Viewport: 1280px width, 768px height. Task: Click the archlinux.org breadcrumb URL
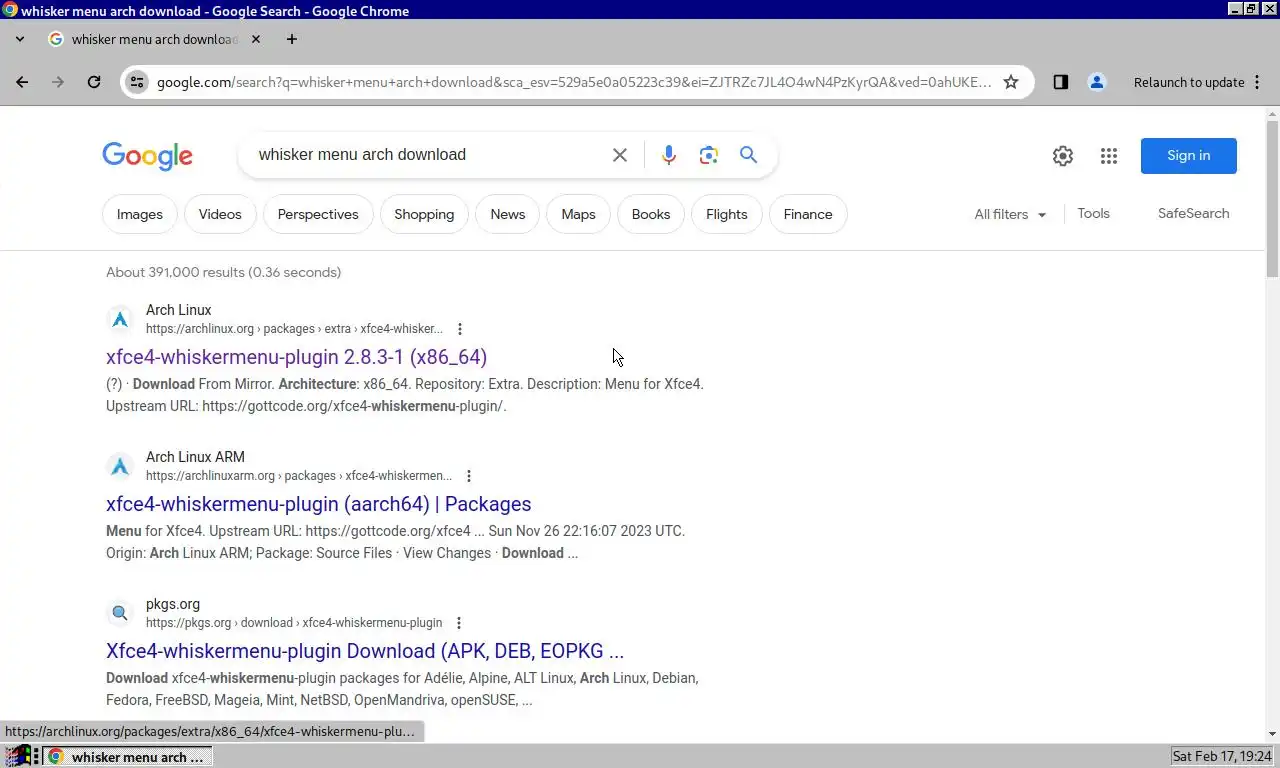pos(294,329)
